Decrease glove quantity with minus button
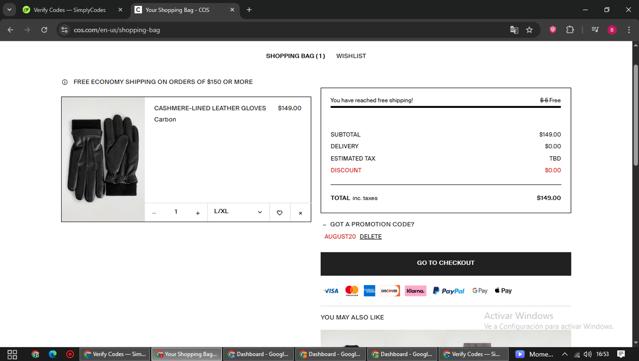This screenshot has height=361, width=639. [154, 213]
